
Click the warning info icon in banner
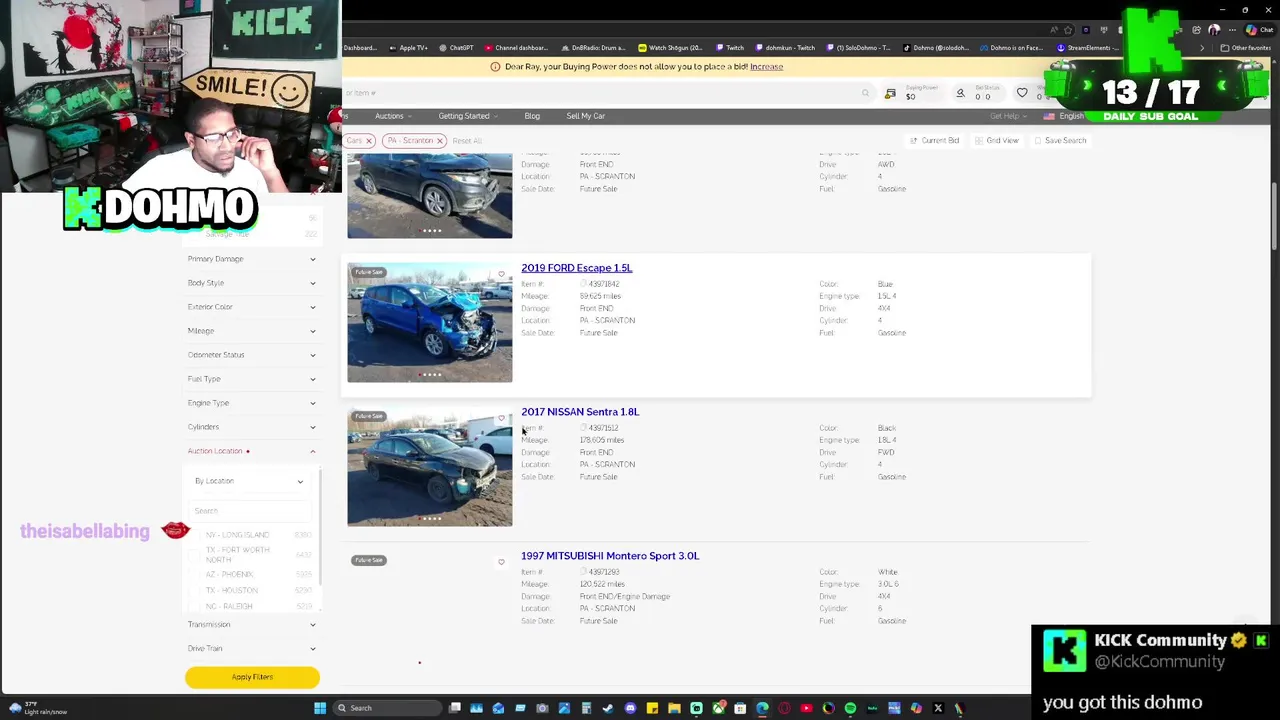[495, 67]
